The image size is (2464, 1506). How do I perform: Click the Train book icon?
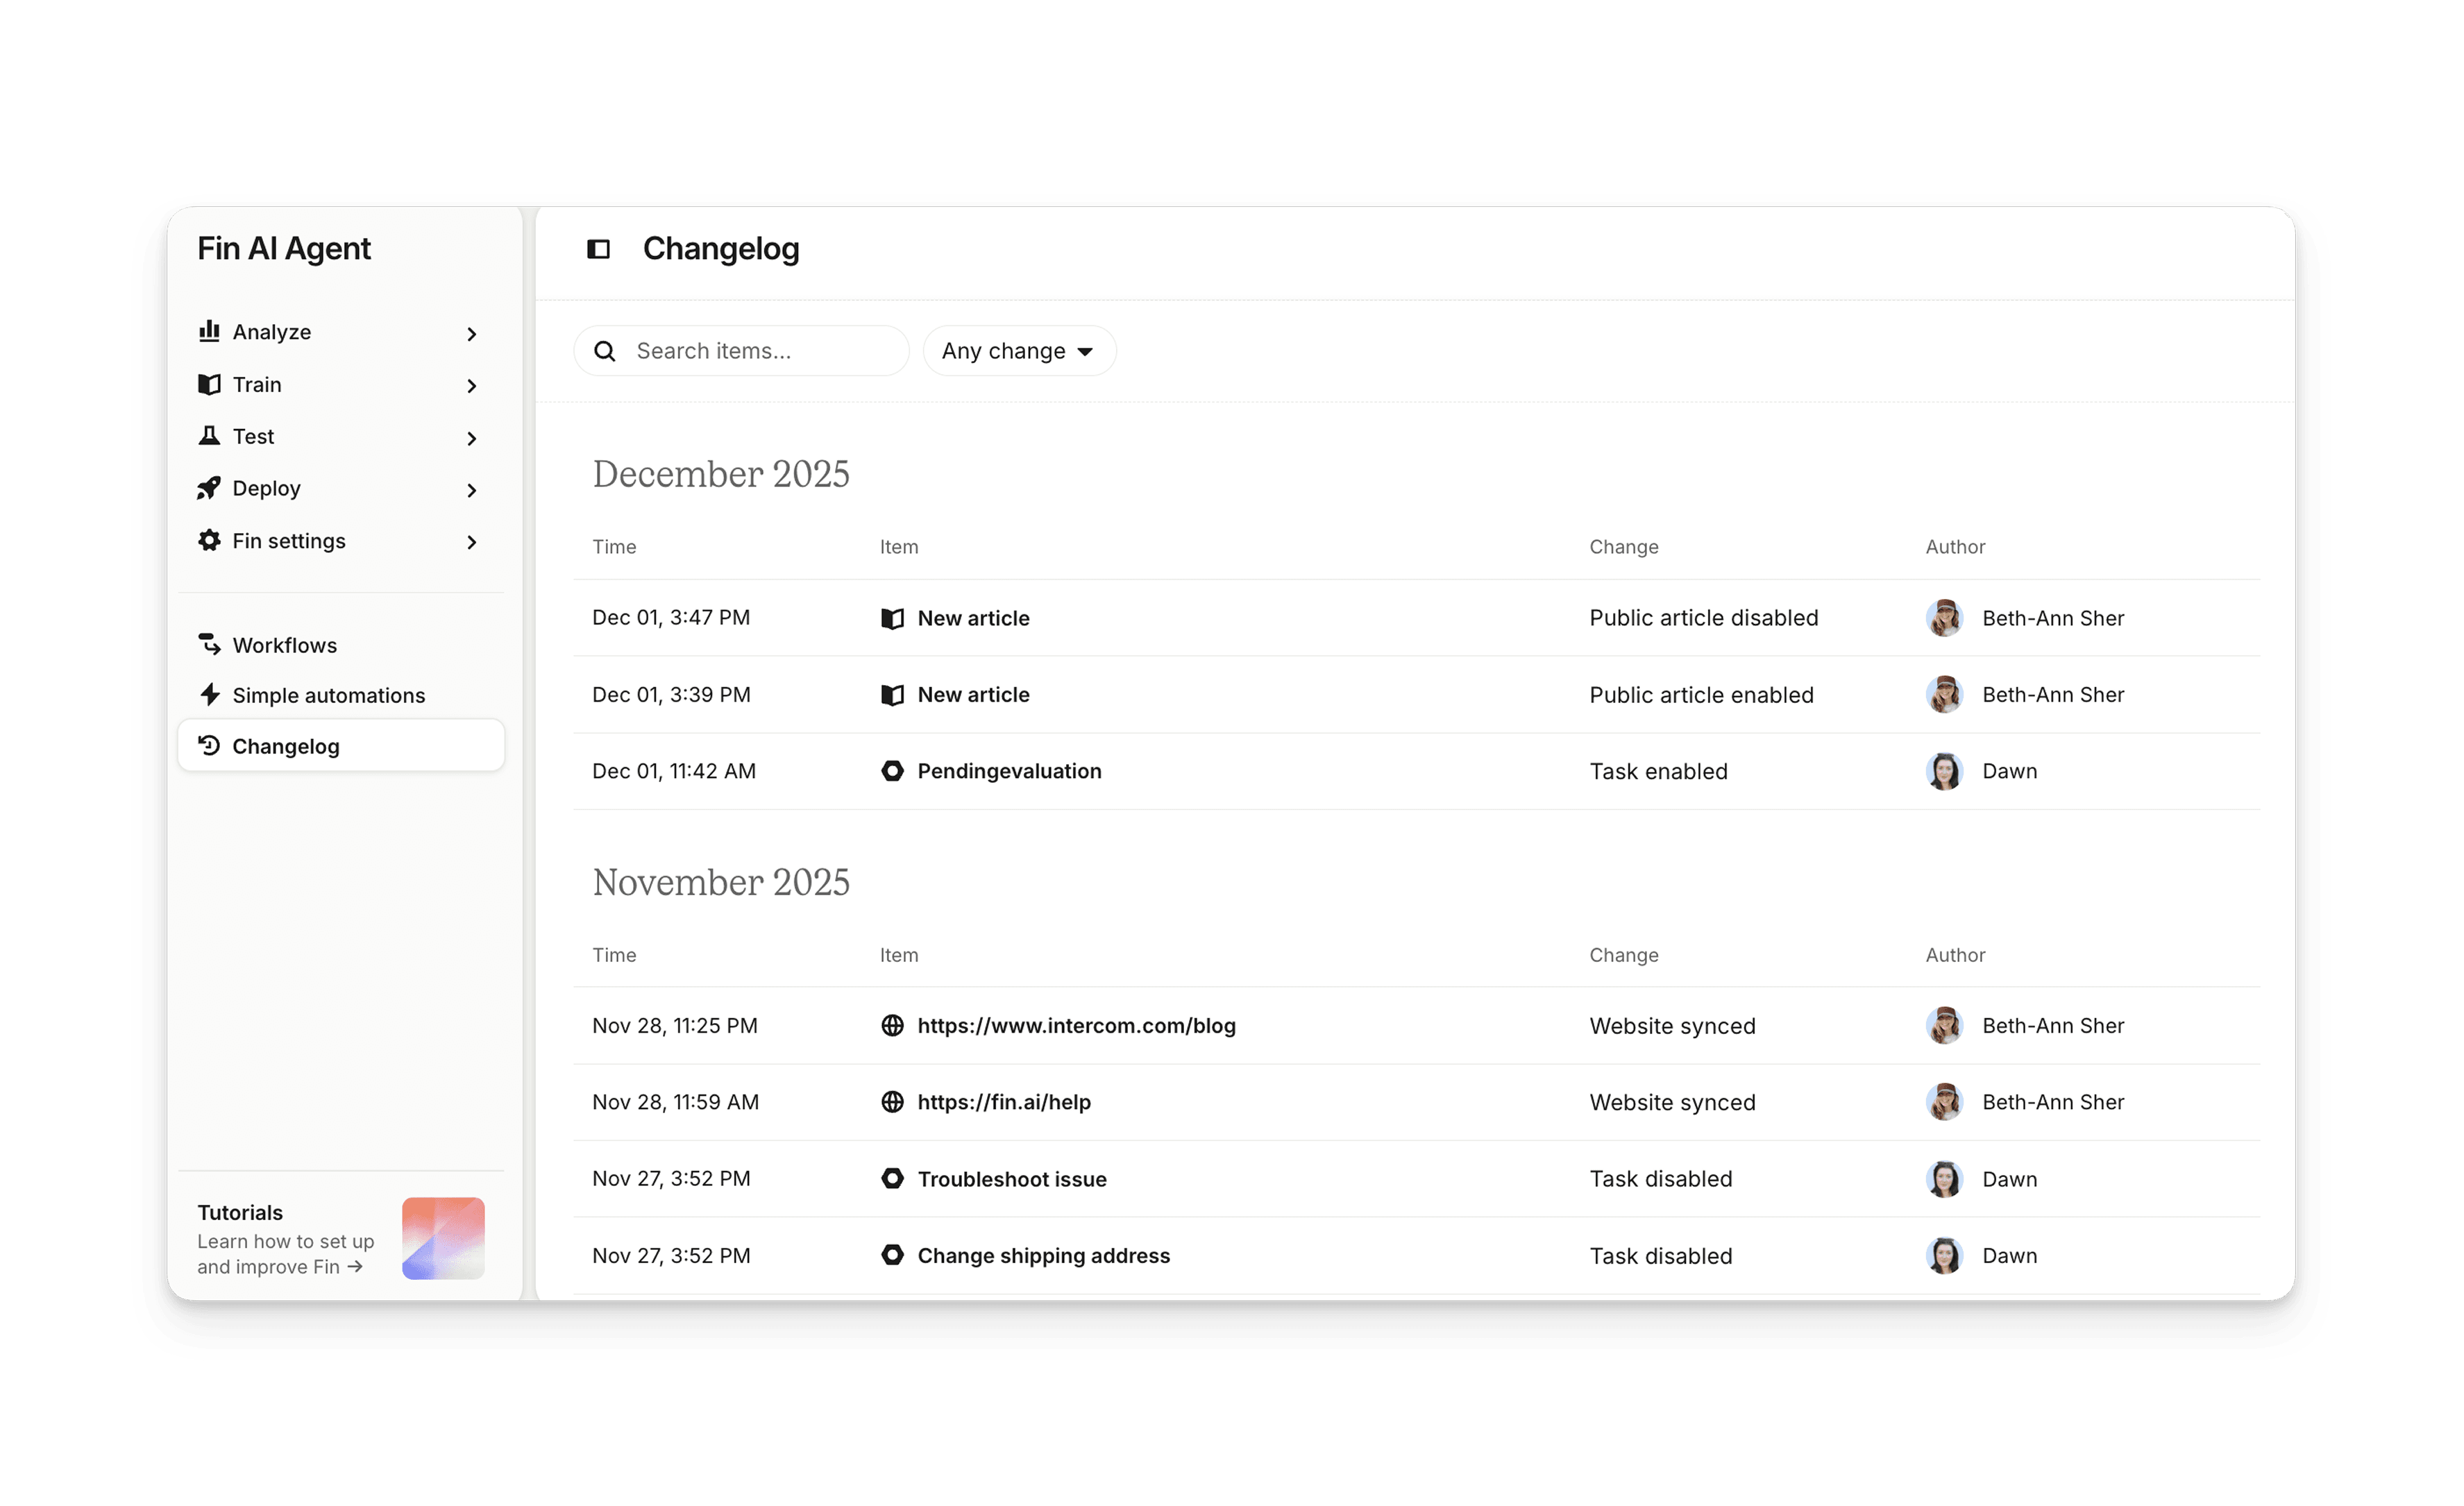pyautogui.click(x=210, y=384)
